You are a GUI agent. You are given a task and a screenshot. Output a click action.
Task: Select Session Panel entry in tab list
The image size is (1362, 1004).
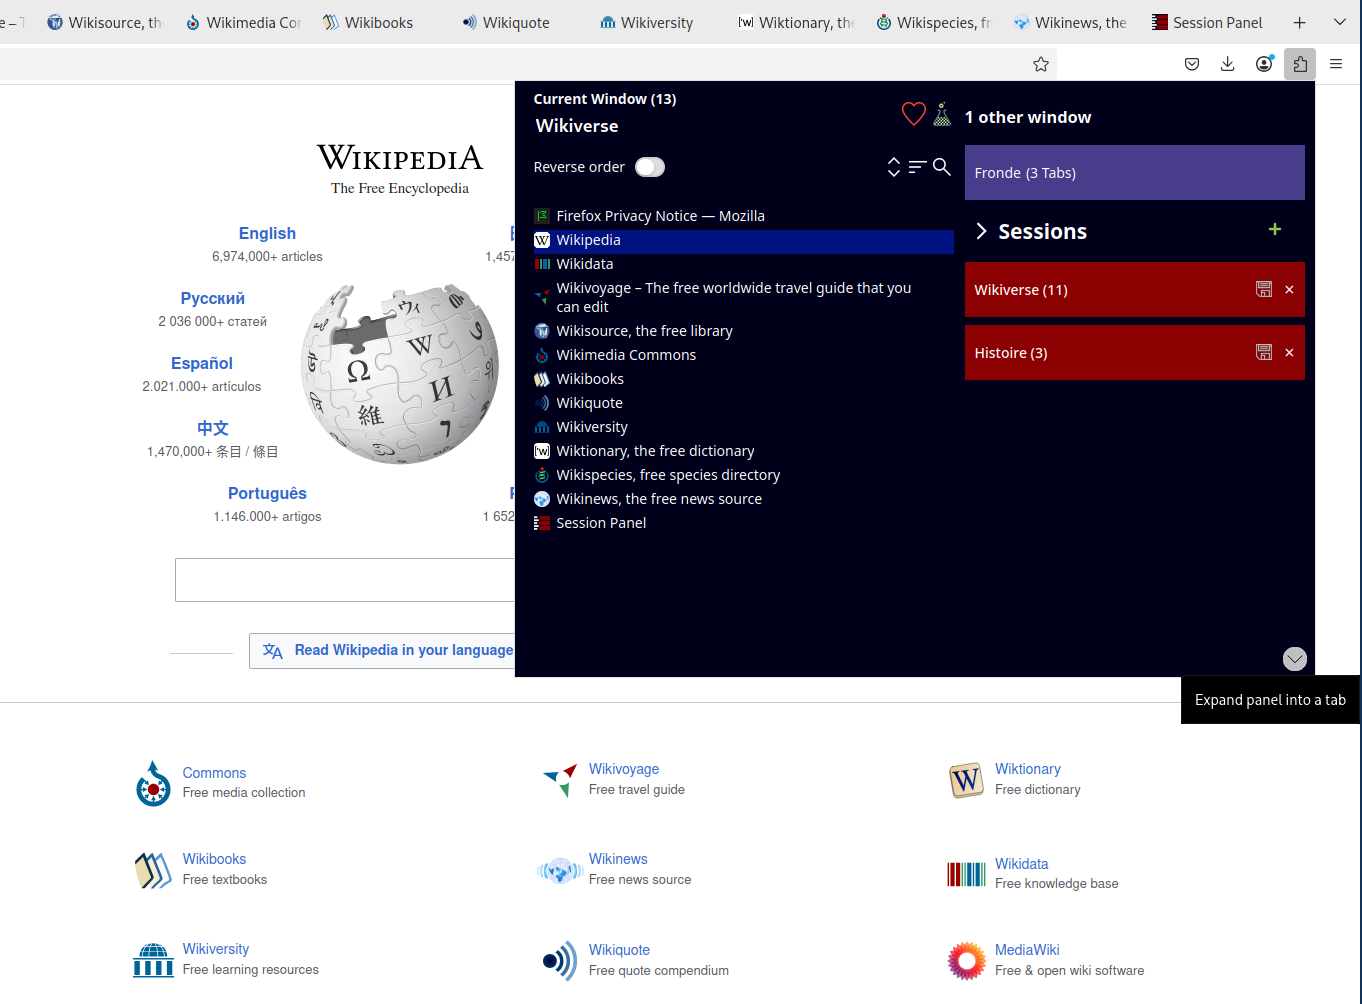pyautogui.click(x=743, y=523)
